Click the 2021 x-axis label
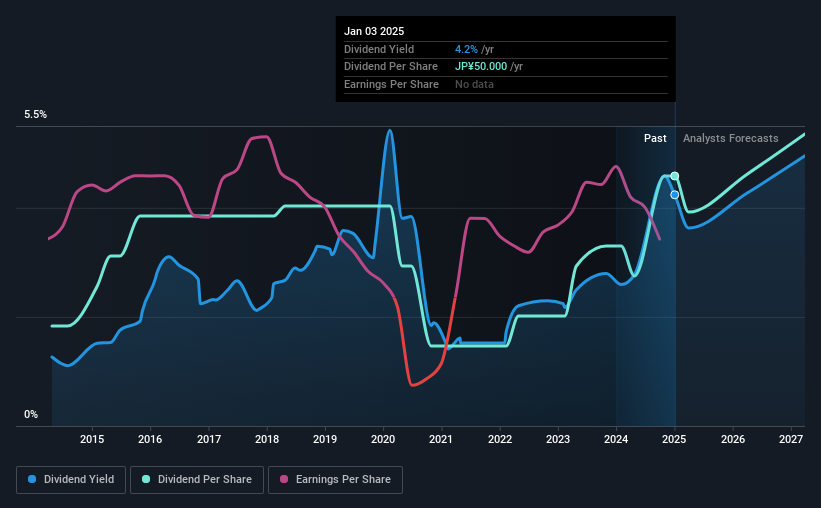821x508 pixels. (441, 439)
